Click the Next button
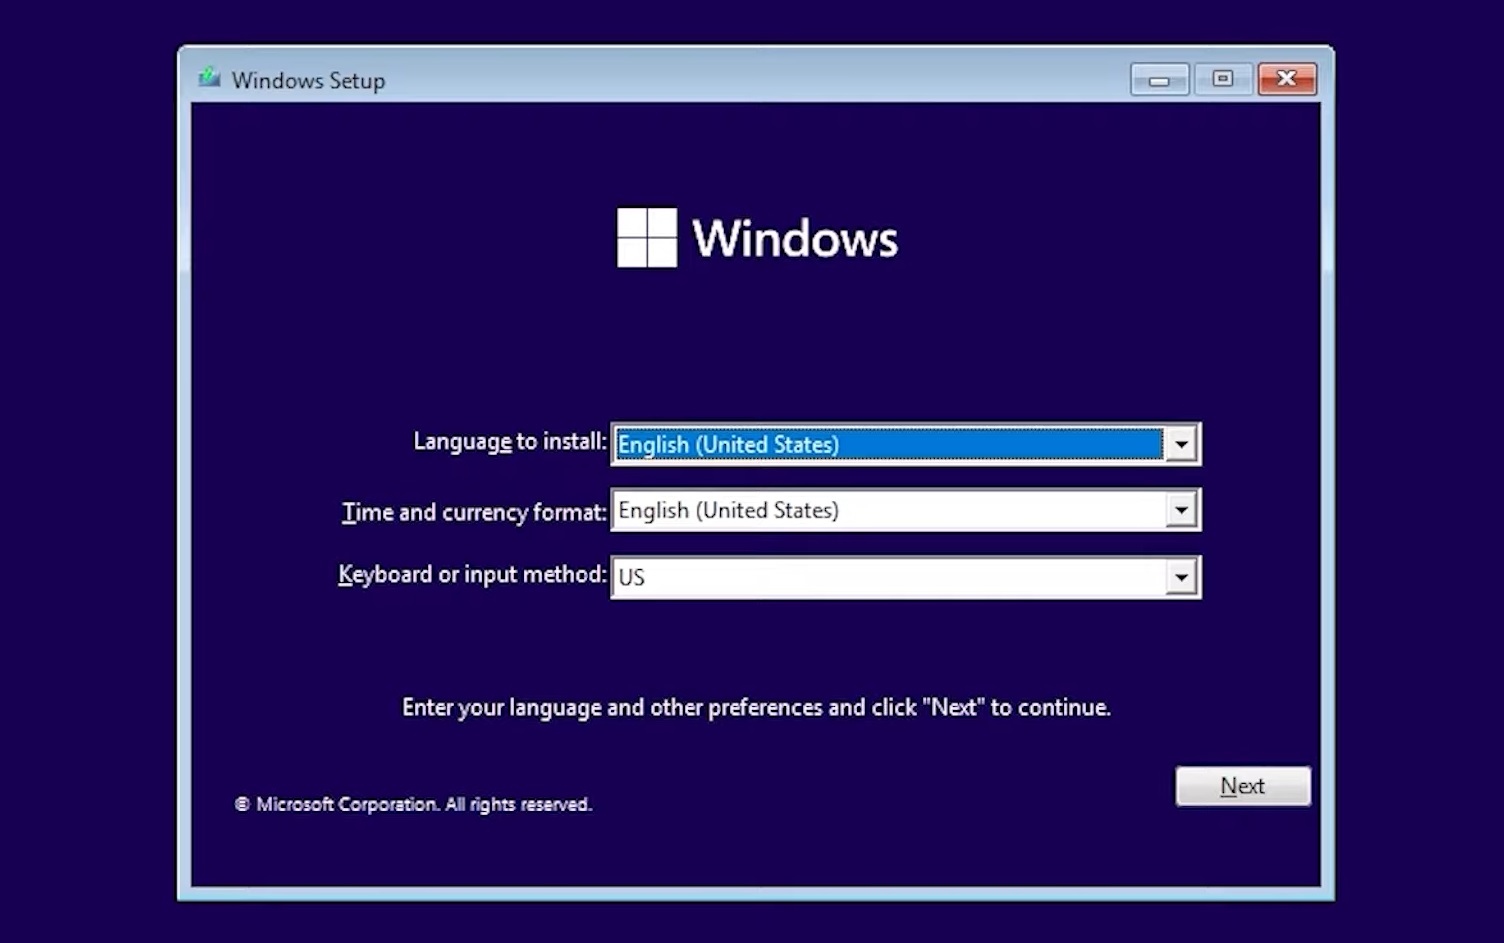 (1243, 786)
